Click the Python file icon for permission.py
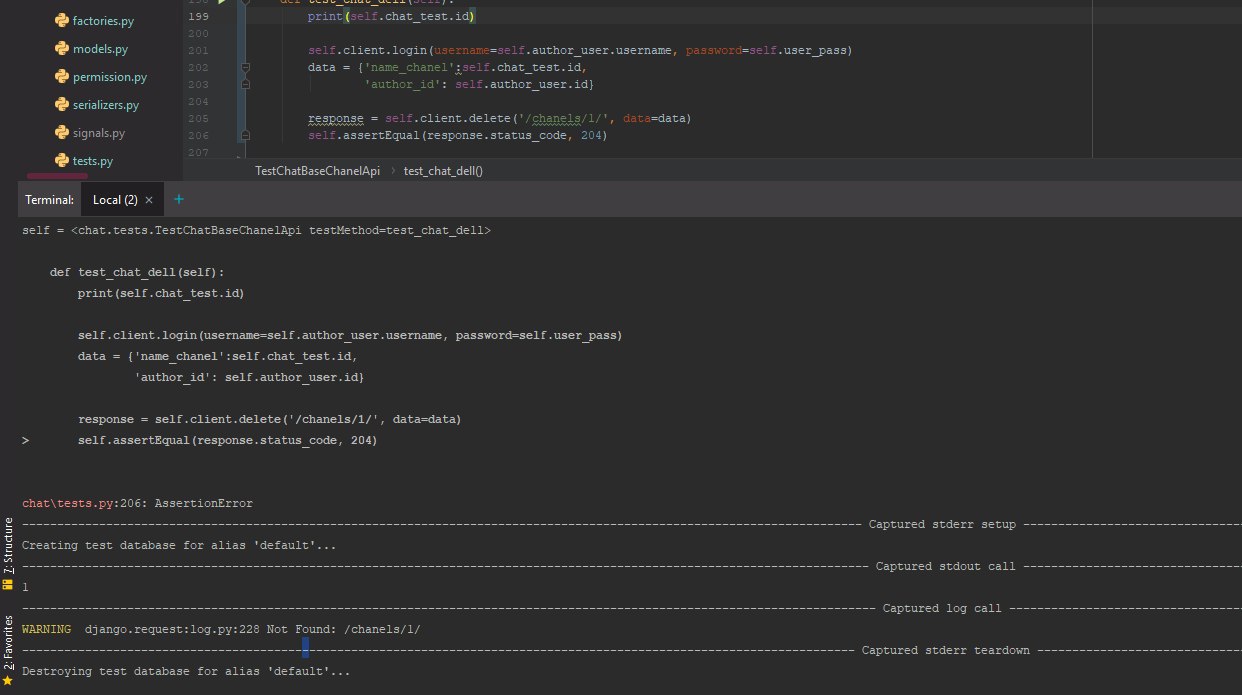Viewport: 1242px width, 695px height. 61,76
